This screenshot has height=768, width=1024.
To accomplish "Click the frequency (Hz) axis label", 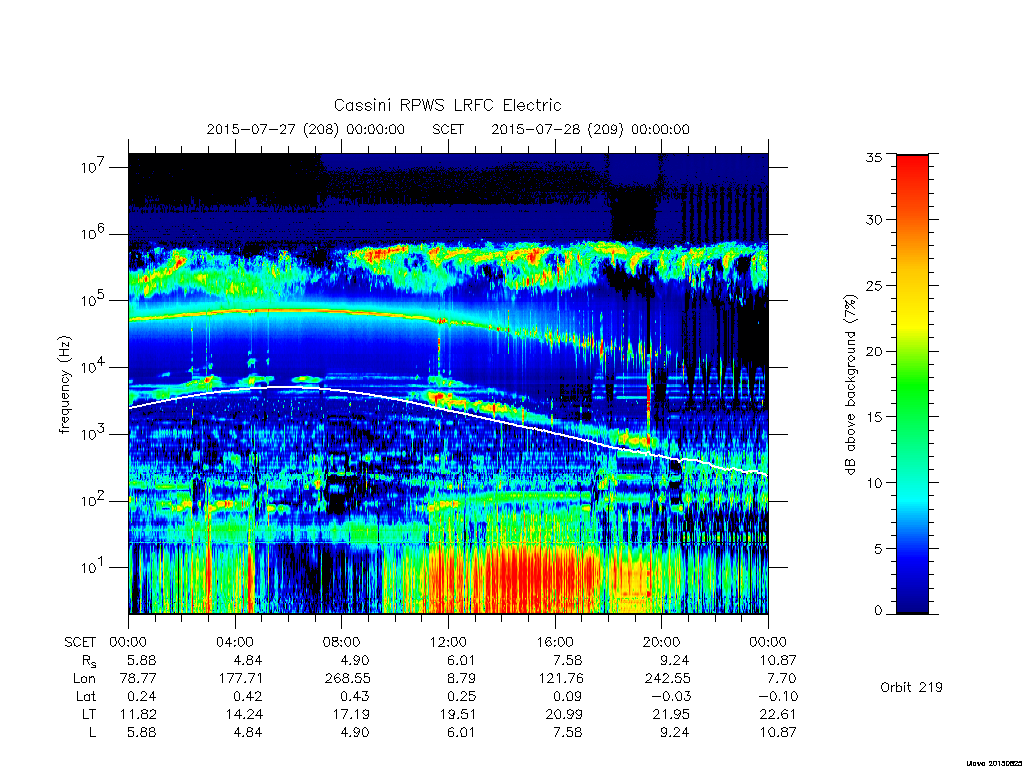I will 65,385.
